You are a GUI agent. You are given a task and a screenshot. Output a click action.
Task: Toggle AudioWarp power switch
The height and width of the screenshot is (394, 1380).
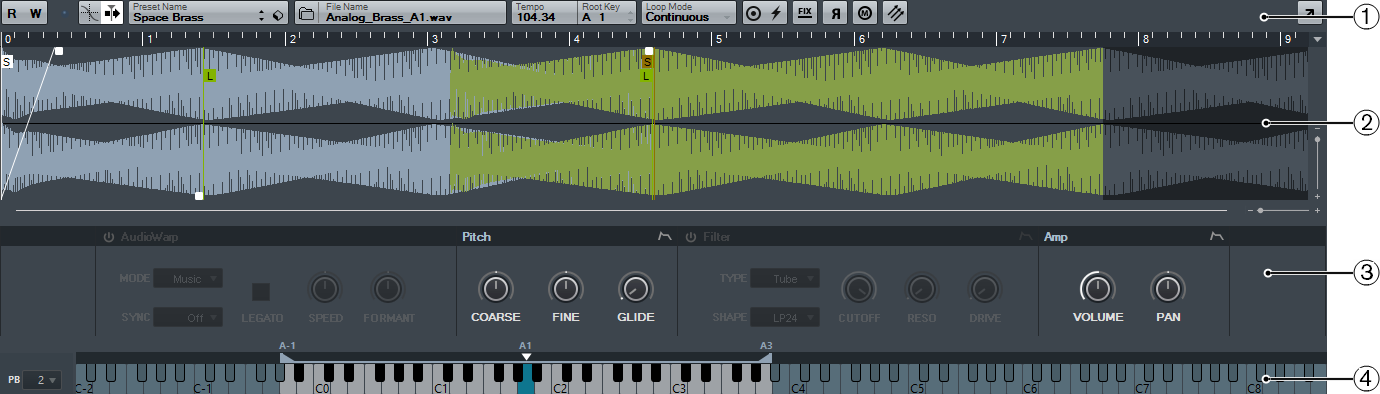tap(108, 238)
